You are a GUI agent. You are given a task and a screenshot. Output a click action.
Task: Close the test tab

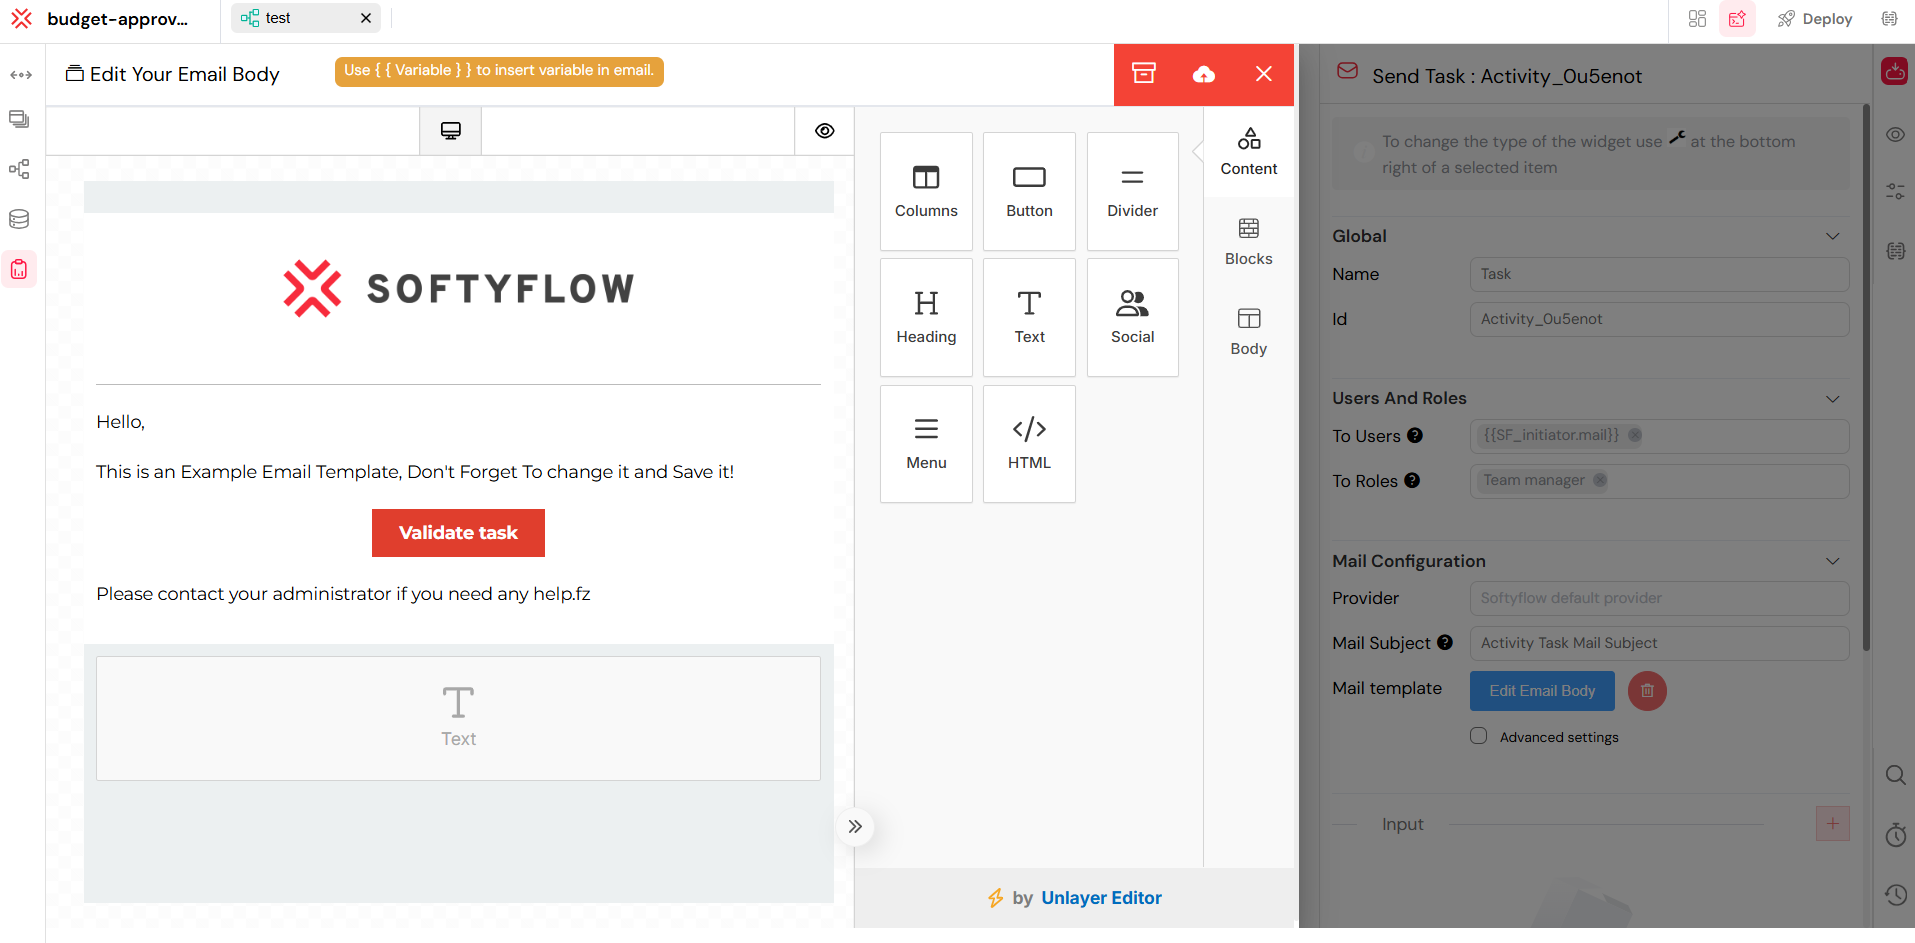(366, 18)
